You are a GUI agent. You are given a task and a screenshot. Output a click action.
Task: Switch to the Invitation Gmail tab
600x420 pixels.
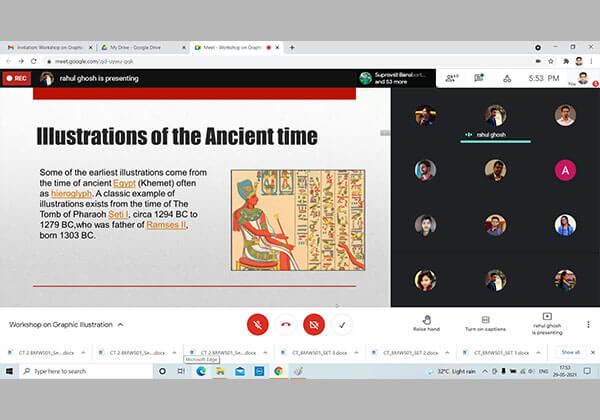(x=48, y=47)
